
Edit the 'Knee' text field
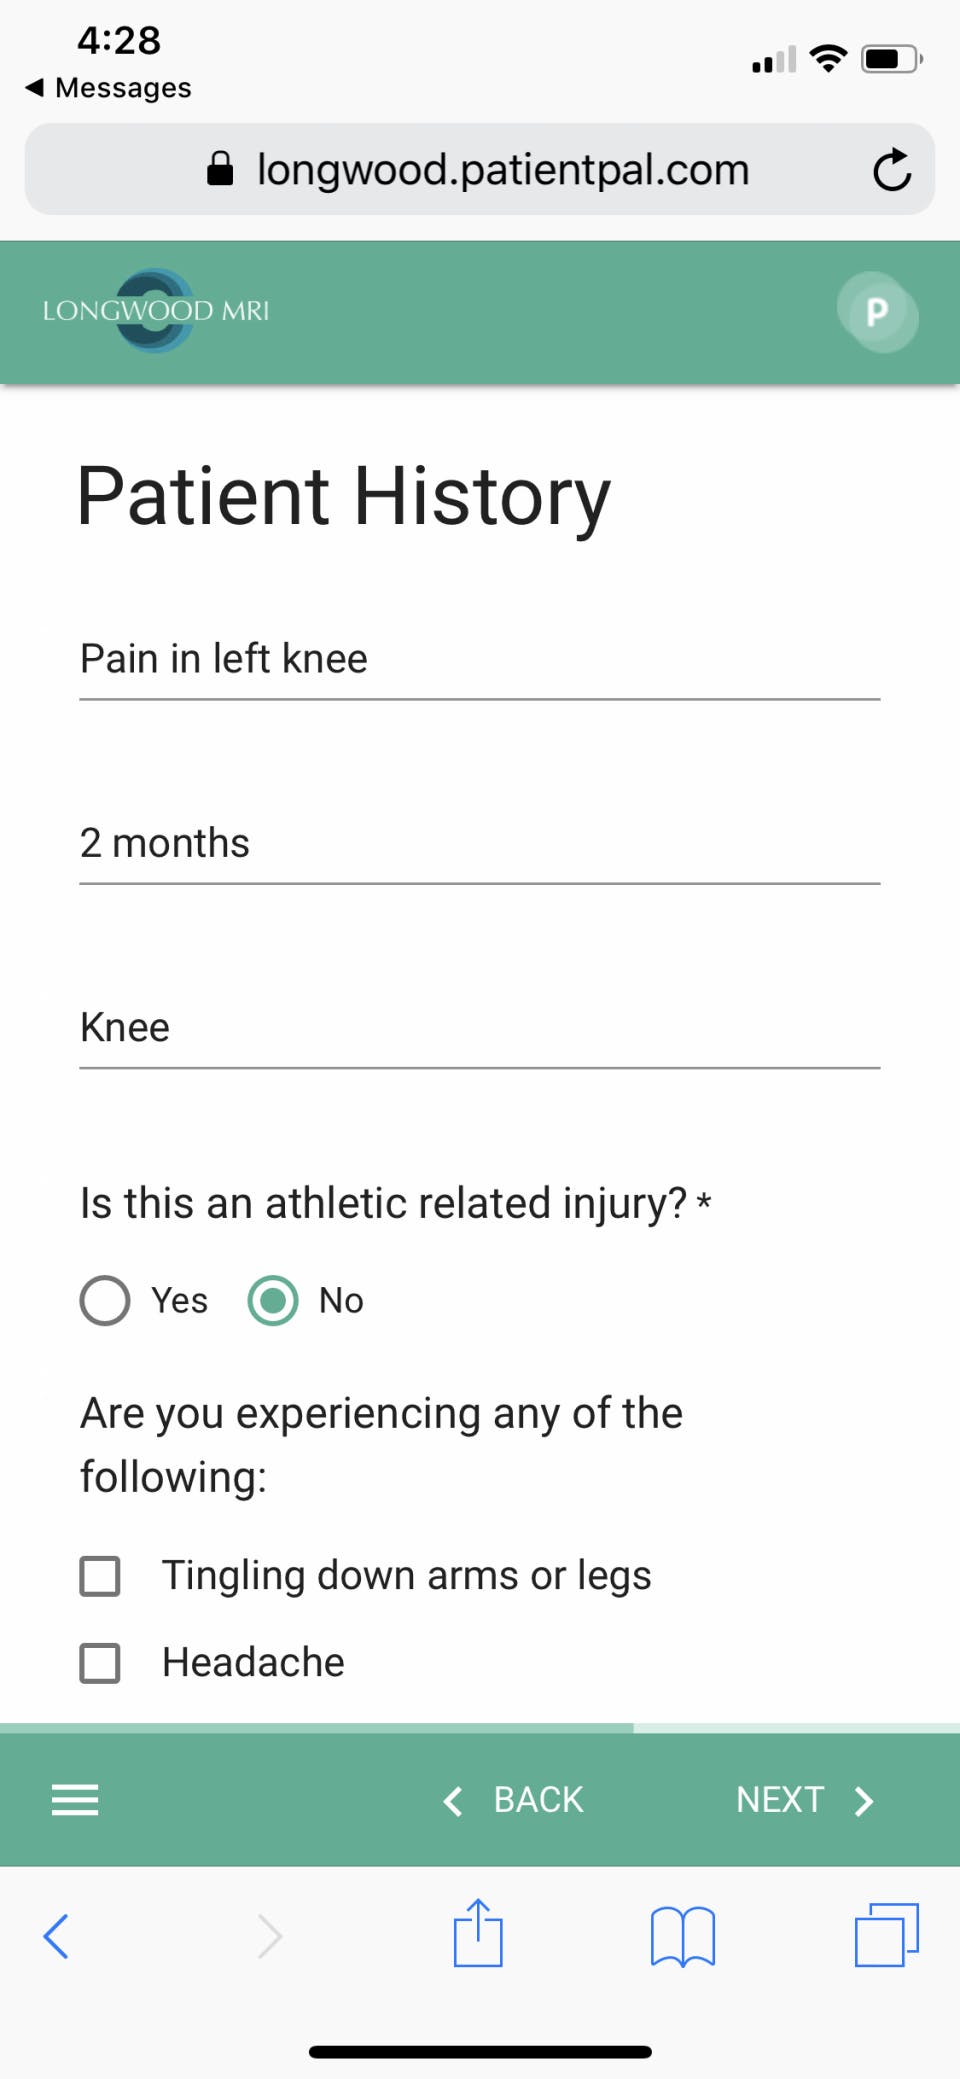(x=480, y=1028)
